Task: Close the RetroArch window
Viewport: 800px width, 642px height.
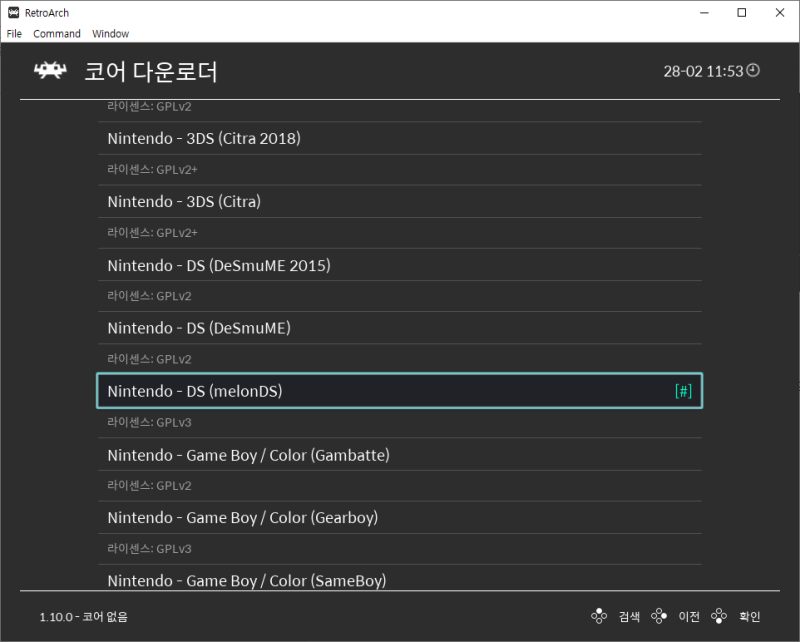Action: [780, 13]
